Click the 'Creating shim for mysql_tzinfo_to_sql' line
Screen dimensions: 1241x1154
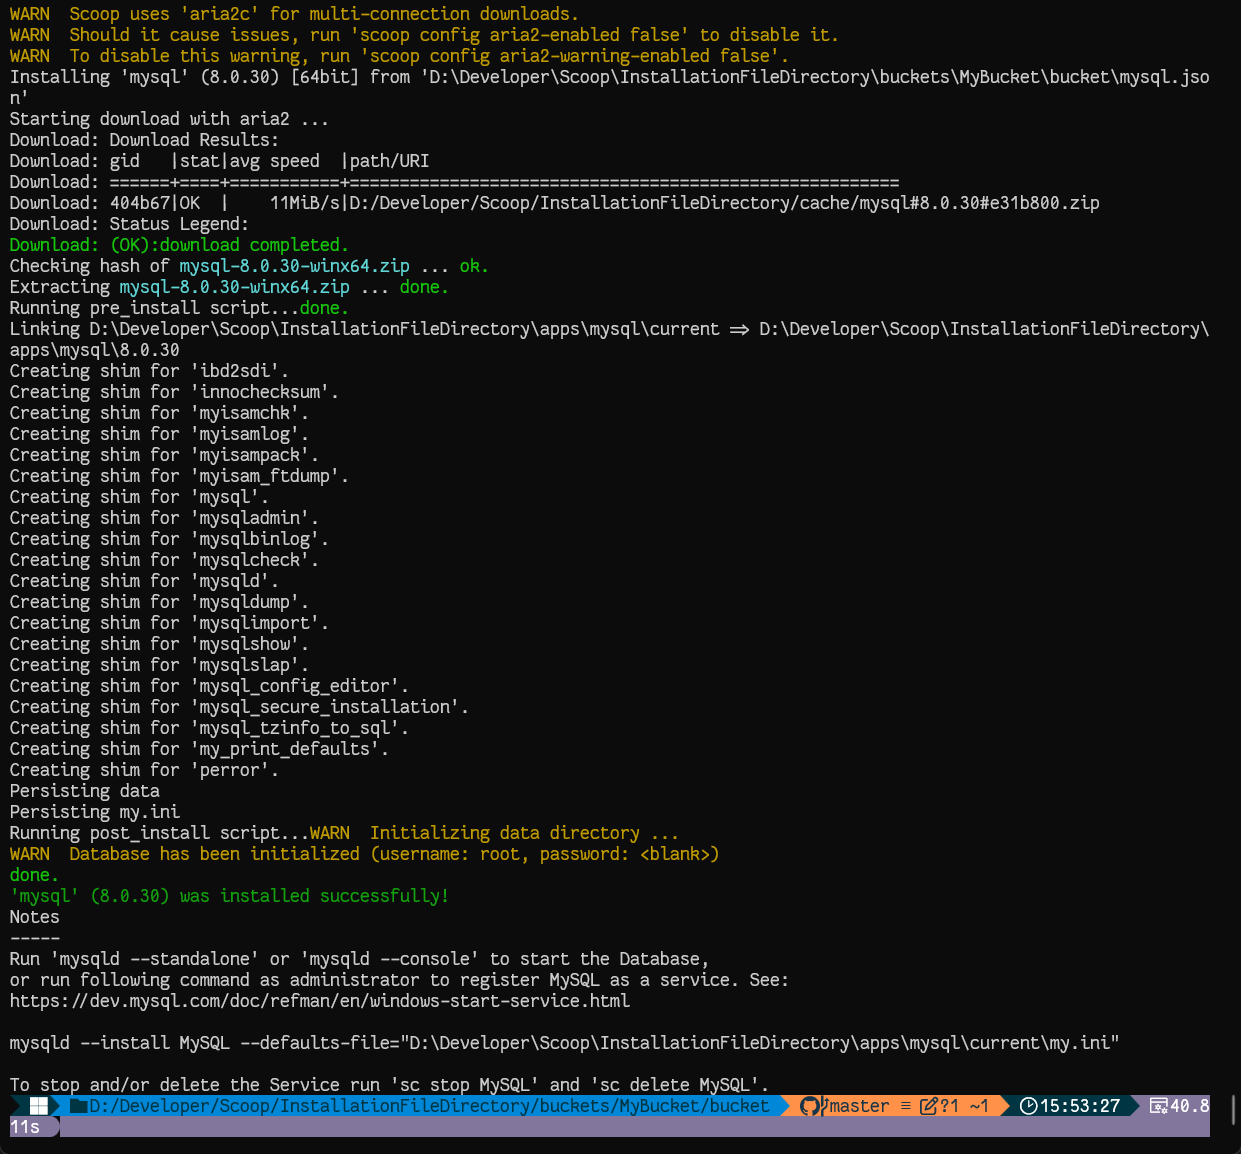pos(209,727)
